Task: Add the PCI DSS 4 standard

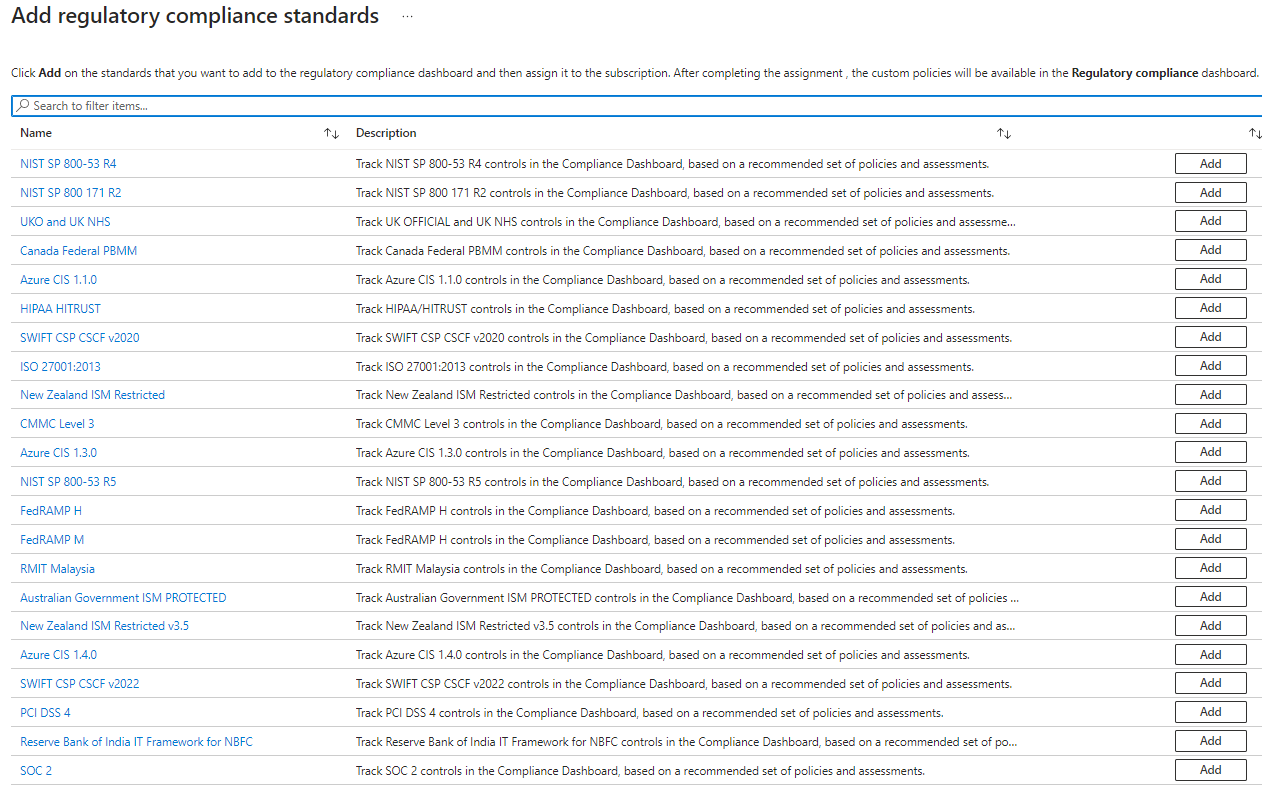Action: coord(1210,712)
